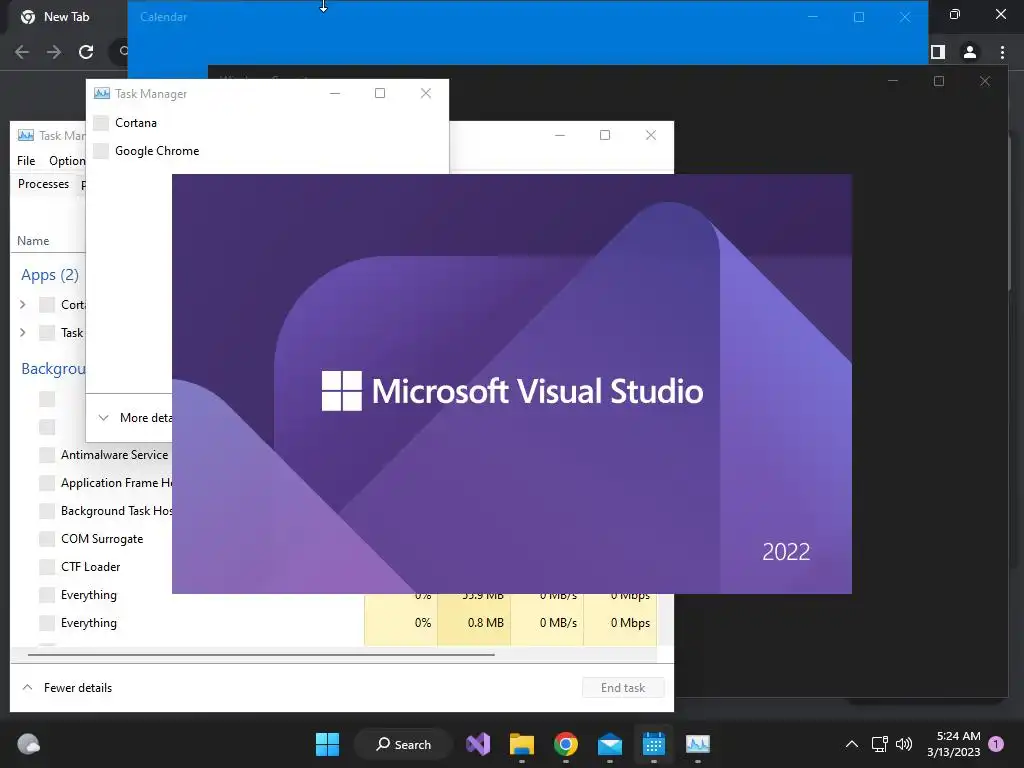Click Task Manager's horizontal scrollbar
The image size is (1024, 768).
pyautogui.click(x=261, y=654)
